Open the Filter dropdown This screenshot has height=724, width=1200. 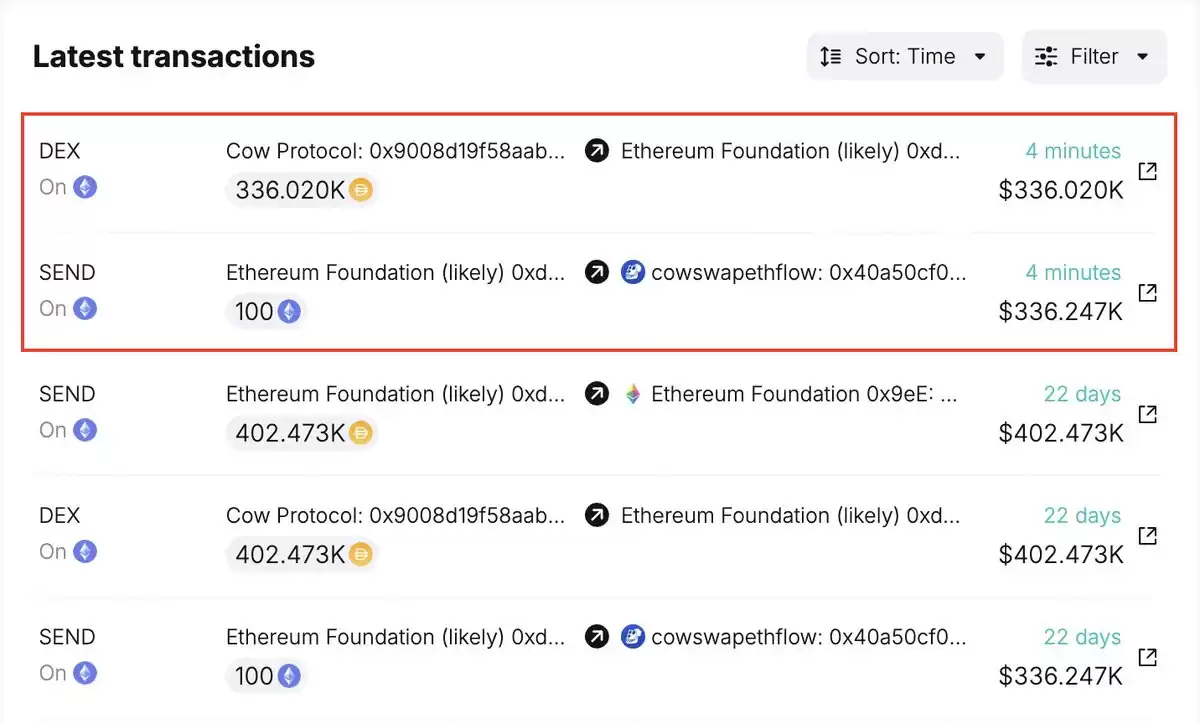(1093, 57)
